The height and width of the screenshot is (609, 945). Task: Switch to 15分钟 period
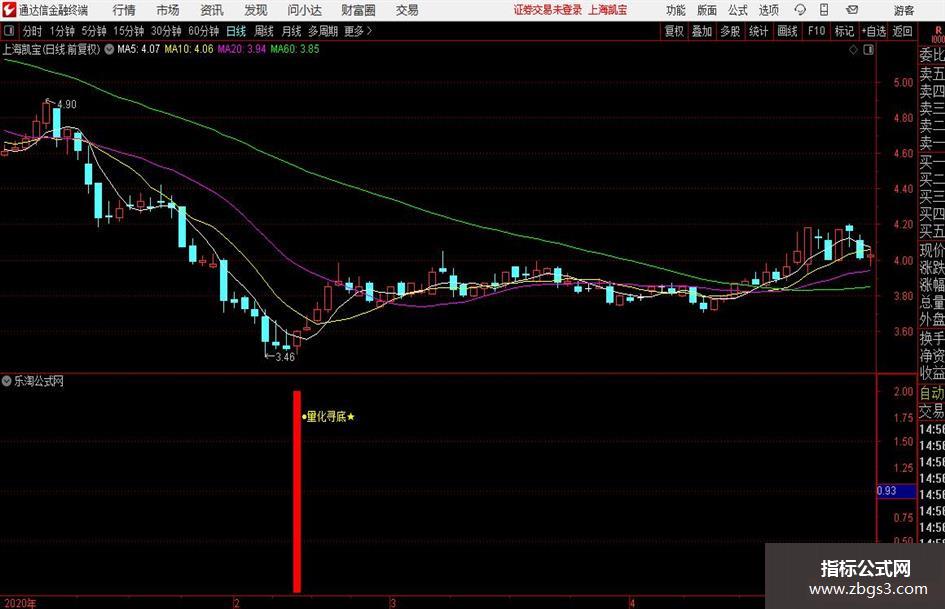[128, 31]
